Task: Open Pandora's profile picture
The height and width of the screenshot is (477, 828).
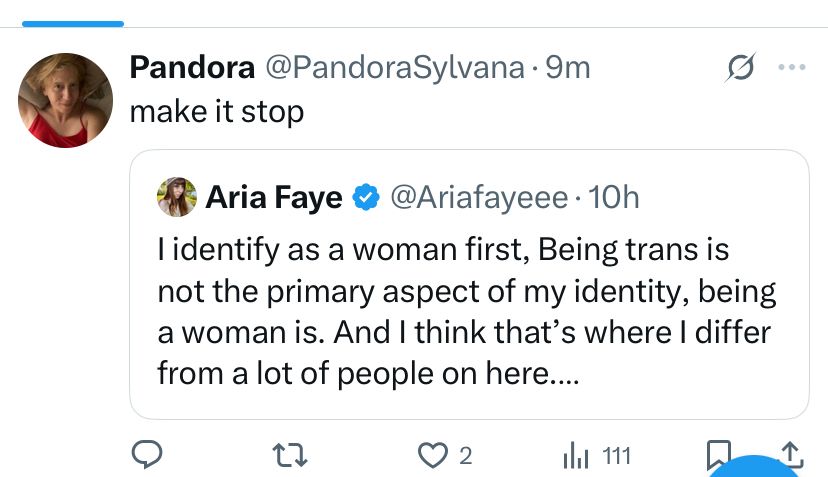Action: (65, 100)
